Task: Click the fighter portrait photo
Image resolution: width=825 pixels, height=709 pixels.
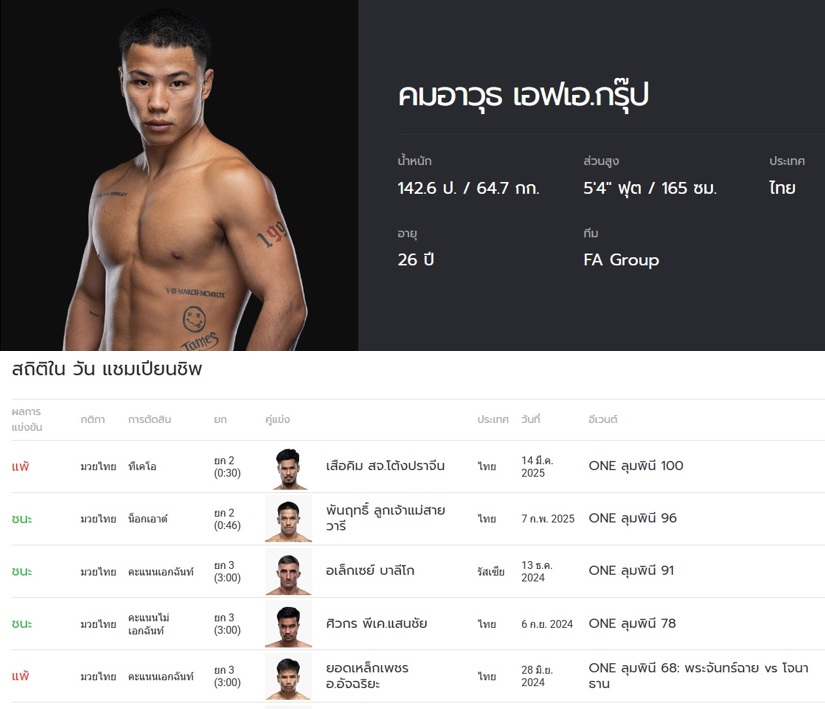Action: click(179, 175)
